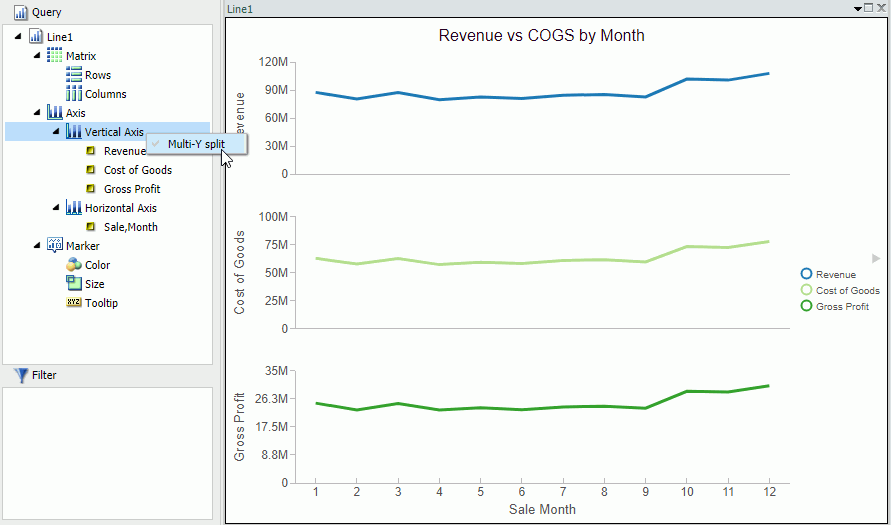Toggle Cost of Goods legend series

click(x=847, y=290)
